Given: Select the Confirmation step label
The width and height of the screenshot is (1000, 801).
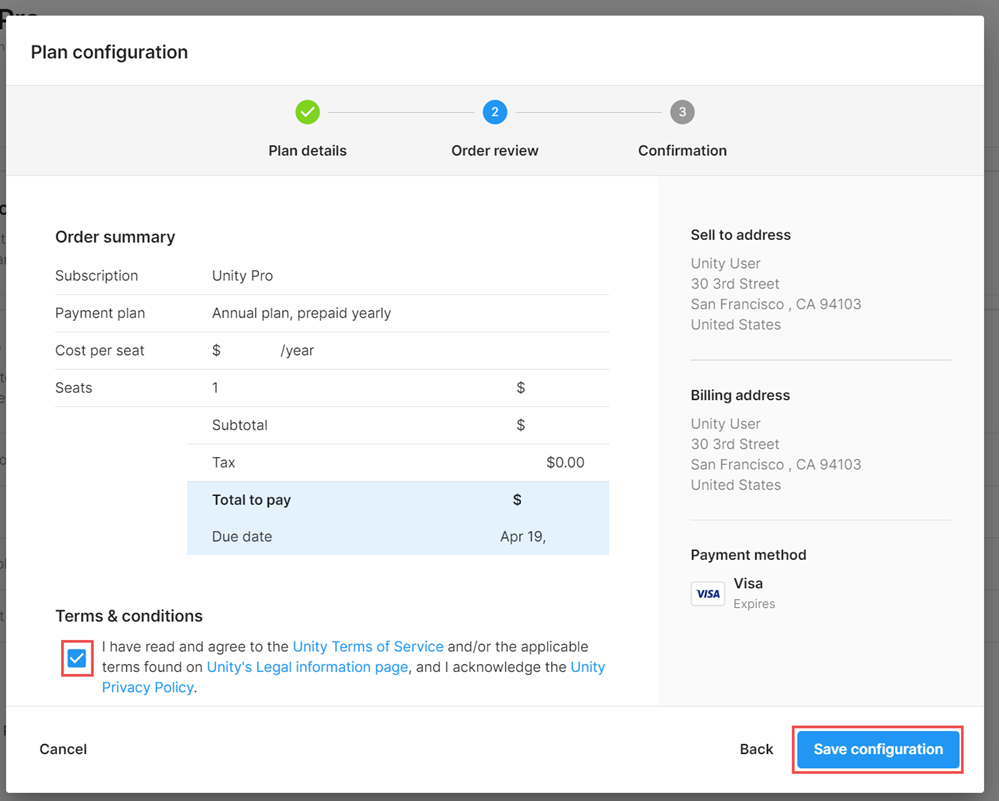Looking at the screenshot, I should [x=682, y=151].
